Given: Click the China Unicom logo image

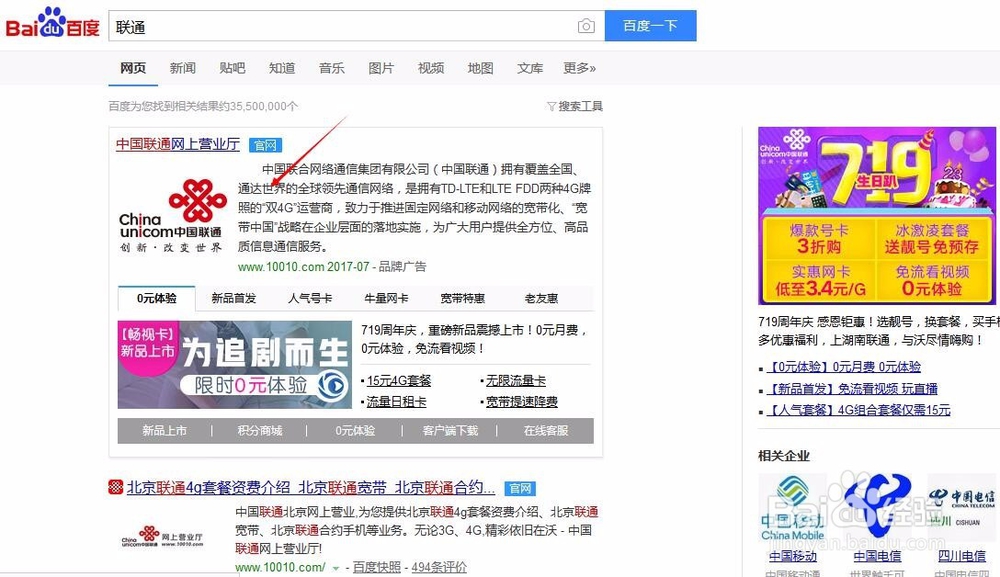Looking at the screenshot, I should click(x=173, y=215).
